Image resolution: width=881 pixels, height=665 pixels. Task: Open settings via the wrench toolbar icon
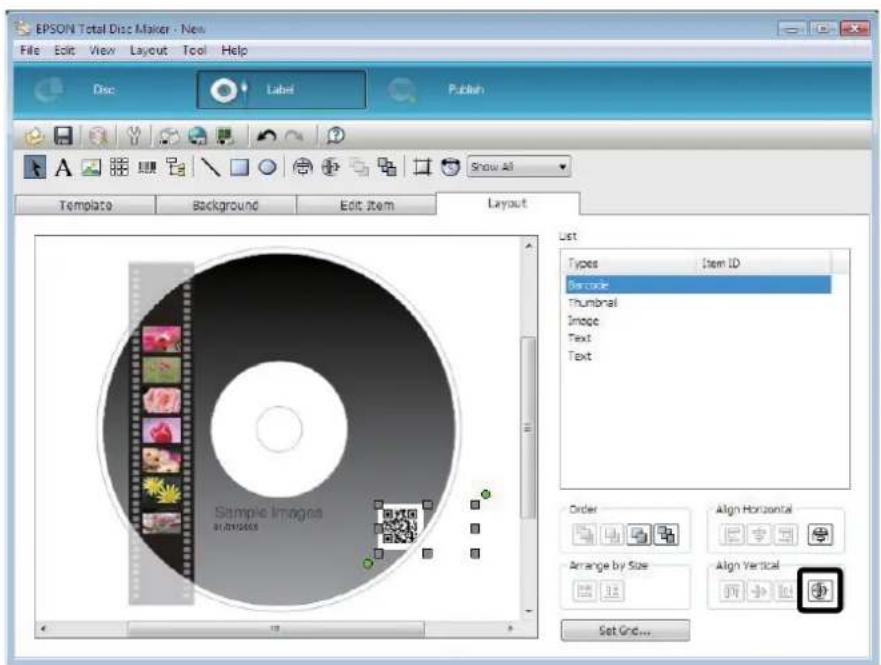(x=134, y=136)
